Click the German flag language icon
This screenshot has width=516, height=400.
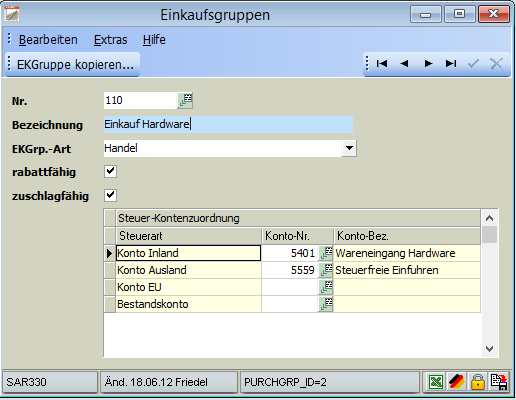click(457, 382)
